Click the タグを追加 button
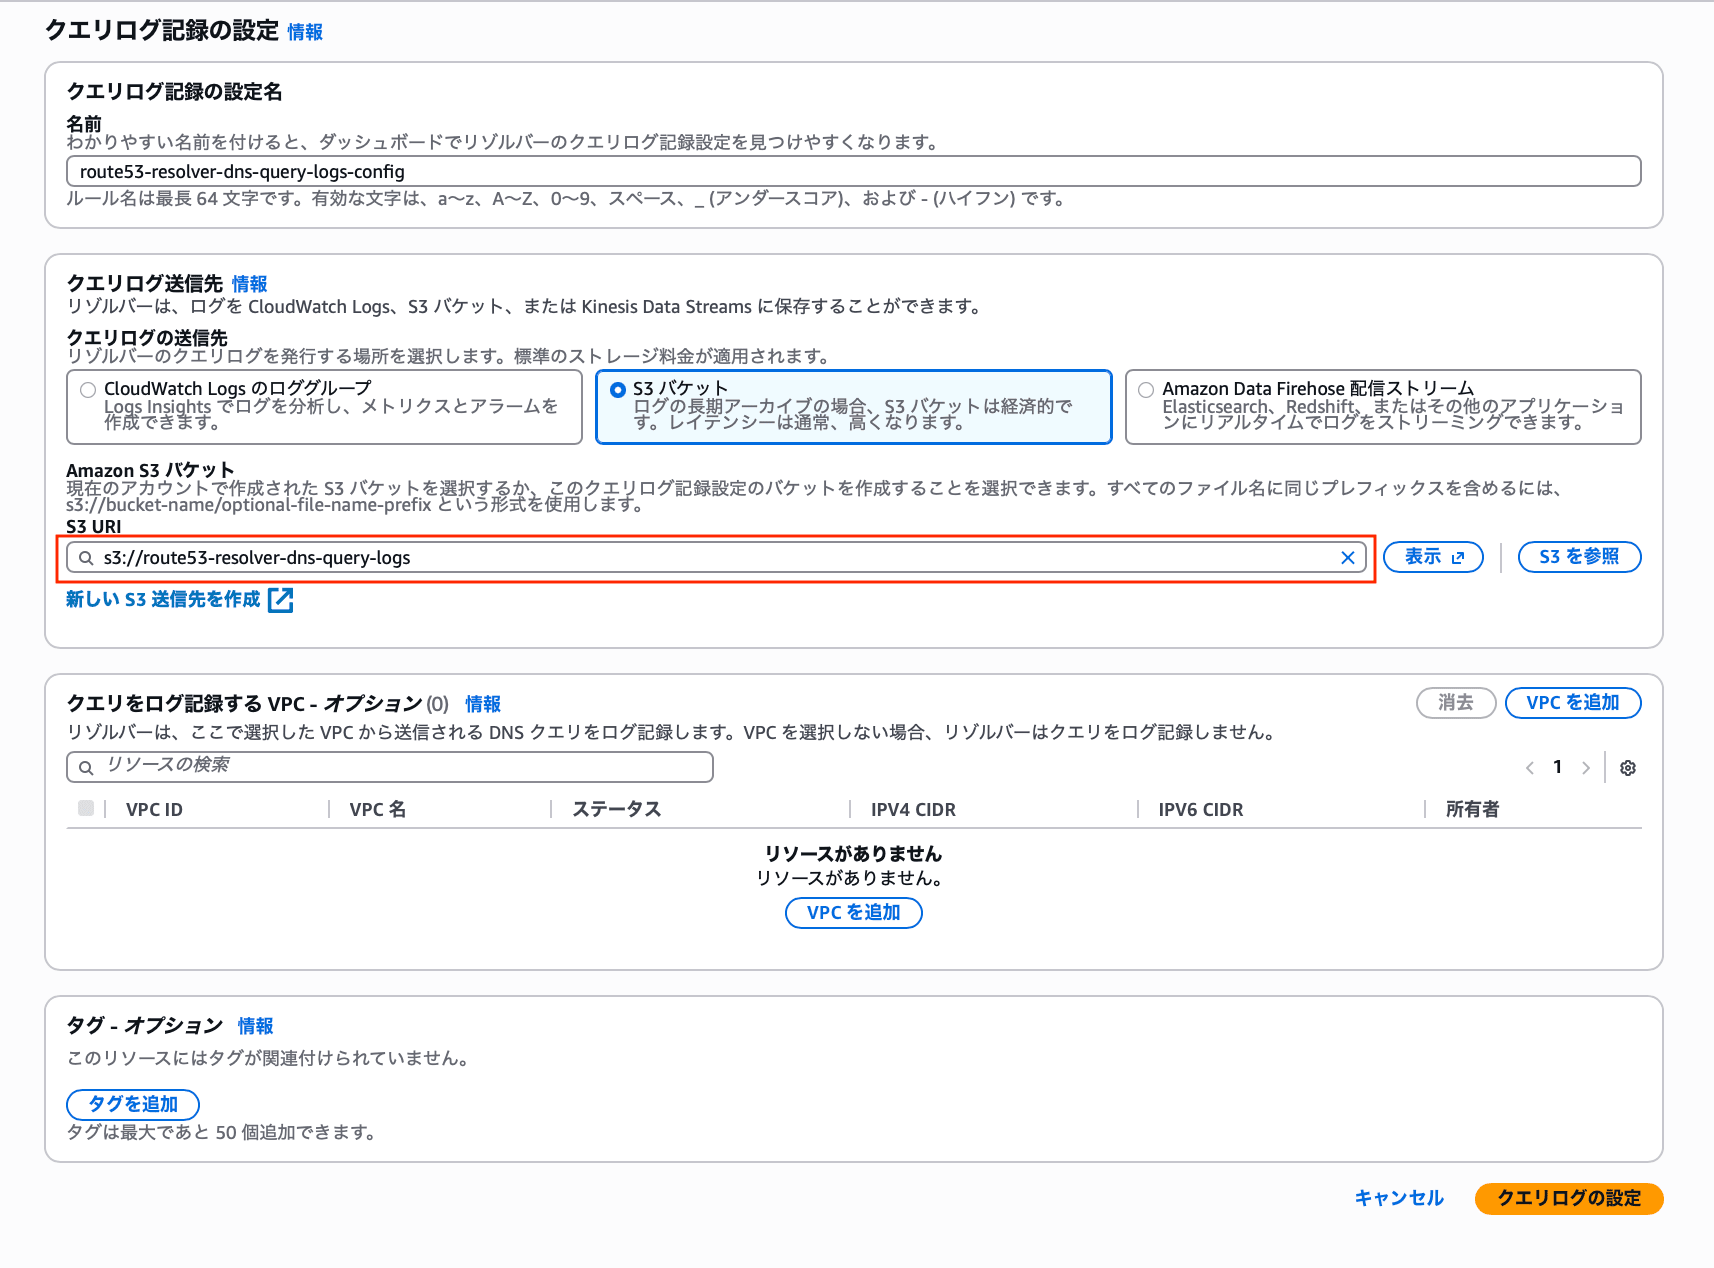This screenshot has width=1714, height=1268. pyautogui.click(x=133, y=1104)
